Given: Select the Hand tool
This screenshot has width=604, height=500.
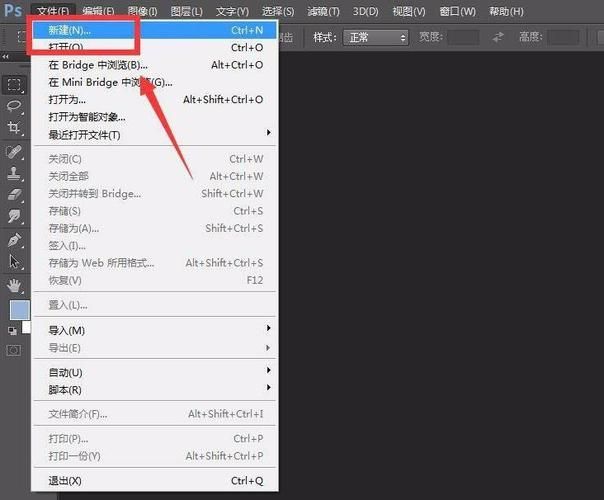Looking at the screenshot, I should (x=14, y=285).
